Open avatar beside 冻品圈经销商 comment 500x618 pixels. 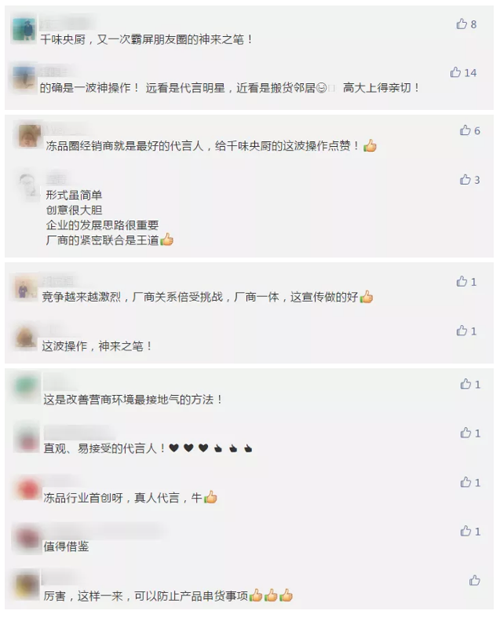tap(30, 136)
